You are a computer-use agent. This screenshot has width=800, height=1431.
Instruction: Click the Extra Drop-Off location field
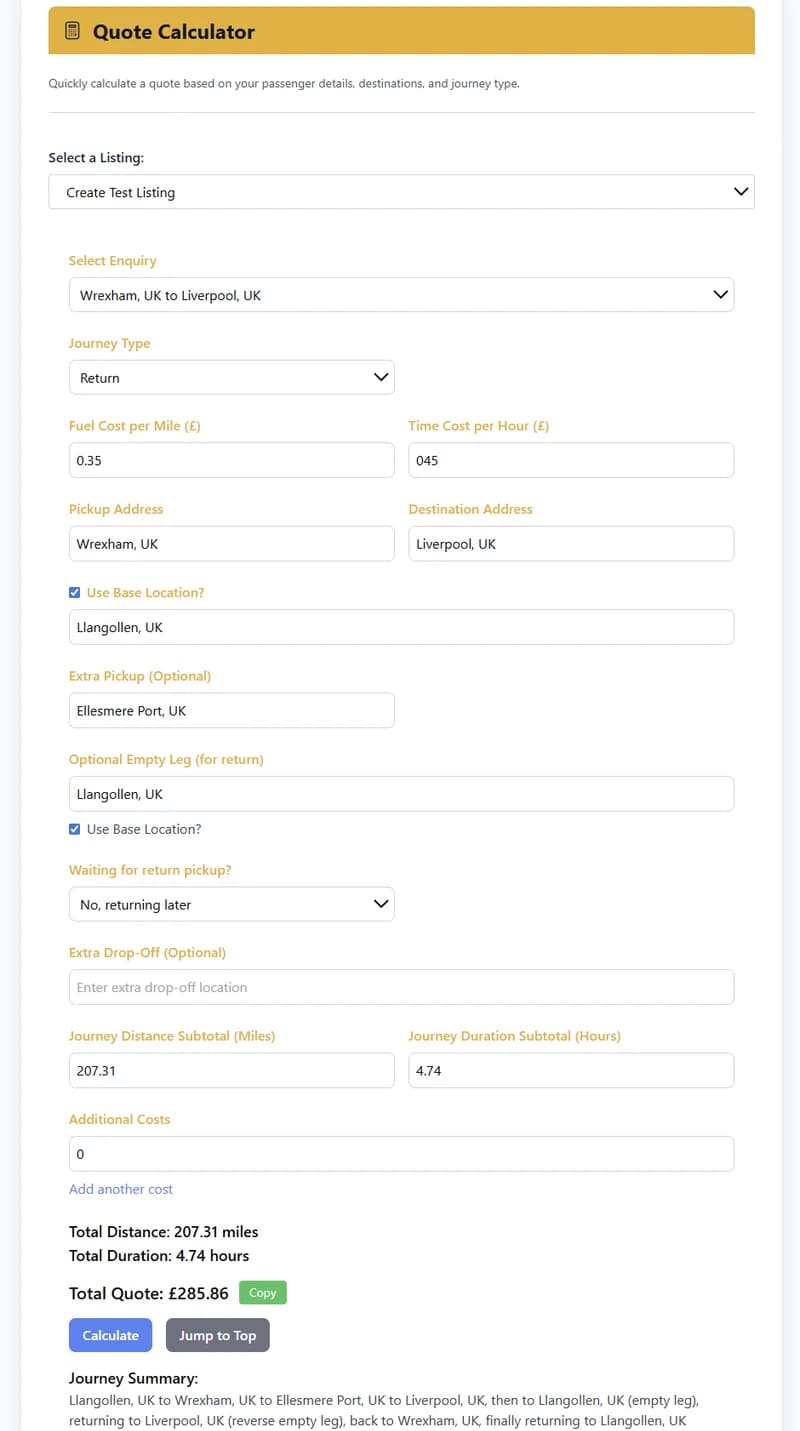click(401, 987)
